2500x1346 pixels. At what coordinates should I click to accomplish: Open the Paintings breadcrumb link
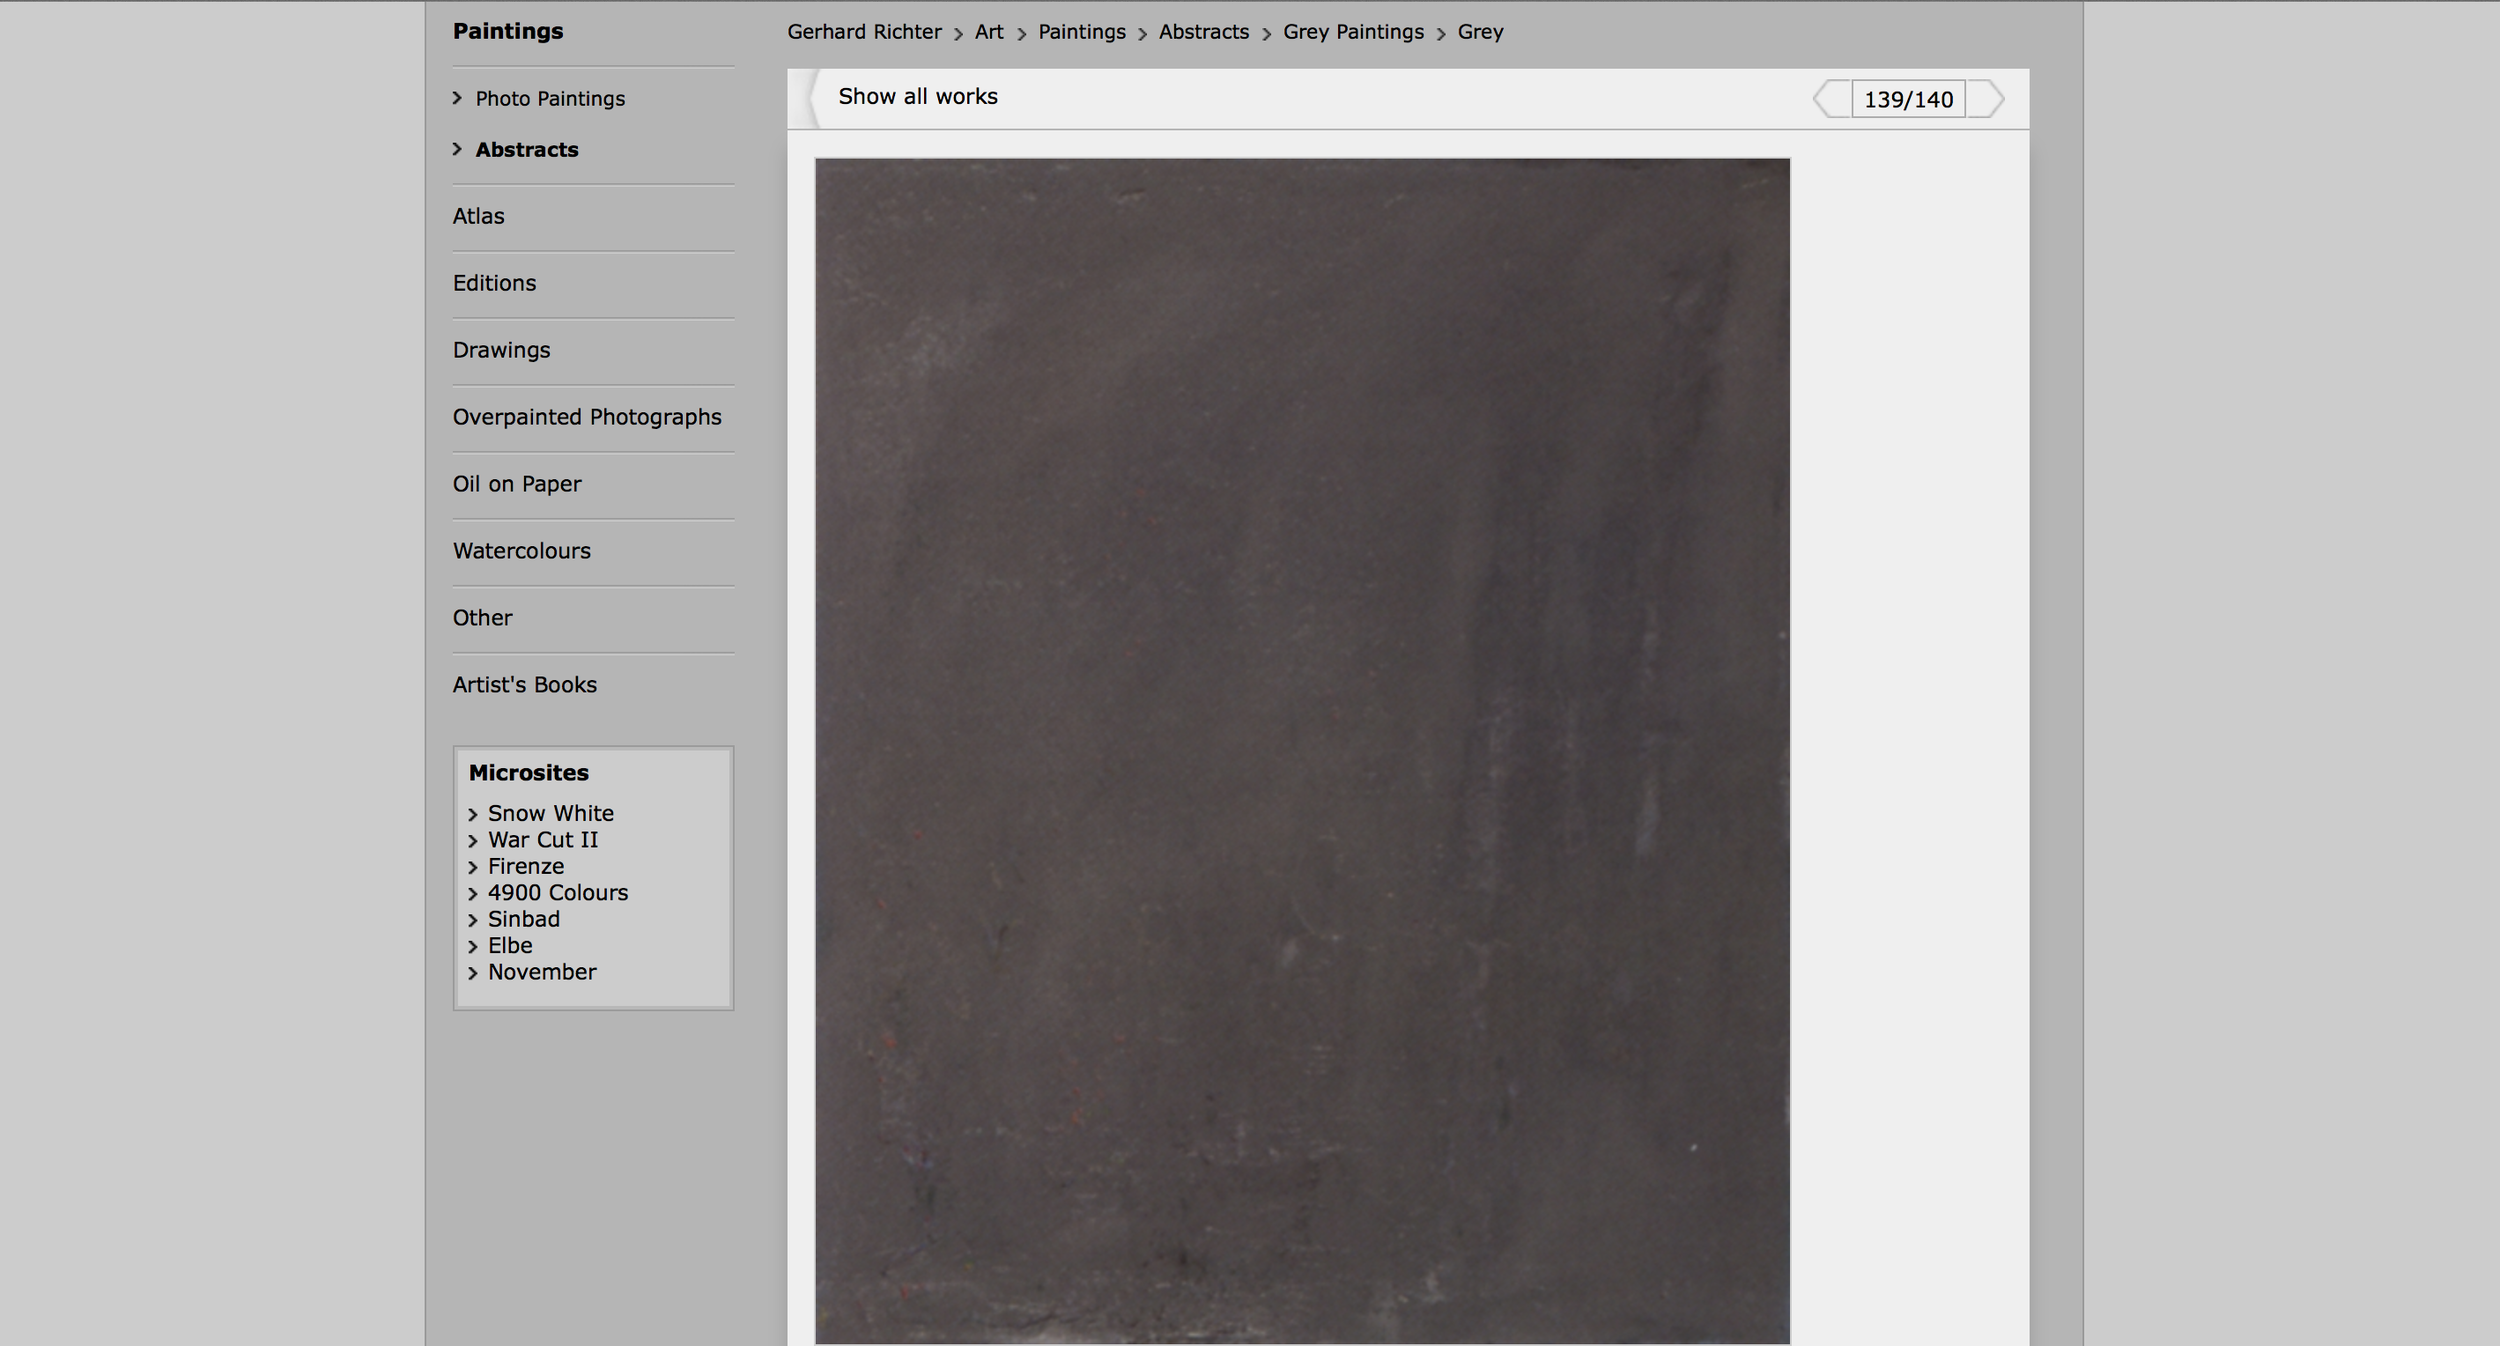(x=1081, y=32)
